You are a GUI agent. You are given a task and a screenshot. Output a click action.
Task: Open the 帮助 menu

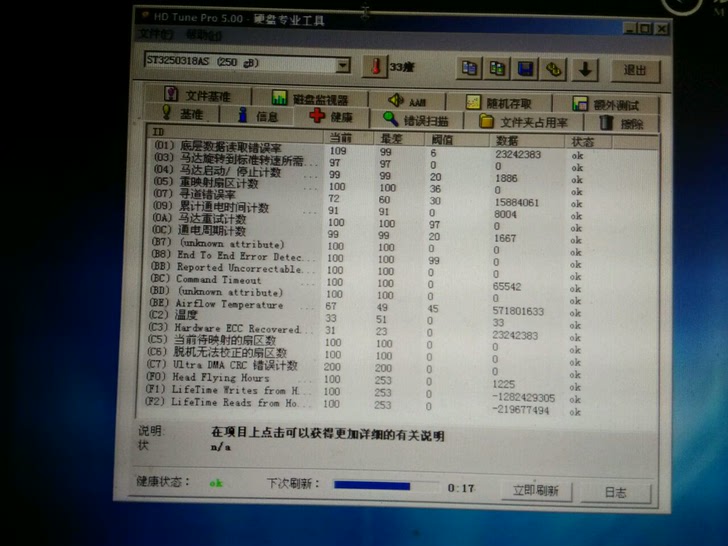[203, 35]
